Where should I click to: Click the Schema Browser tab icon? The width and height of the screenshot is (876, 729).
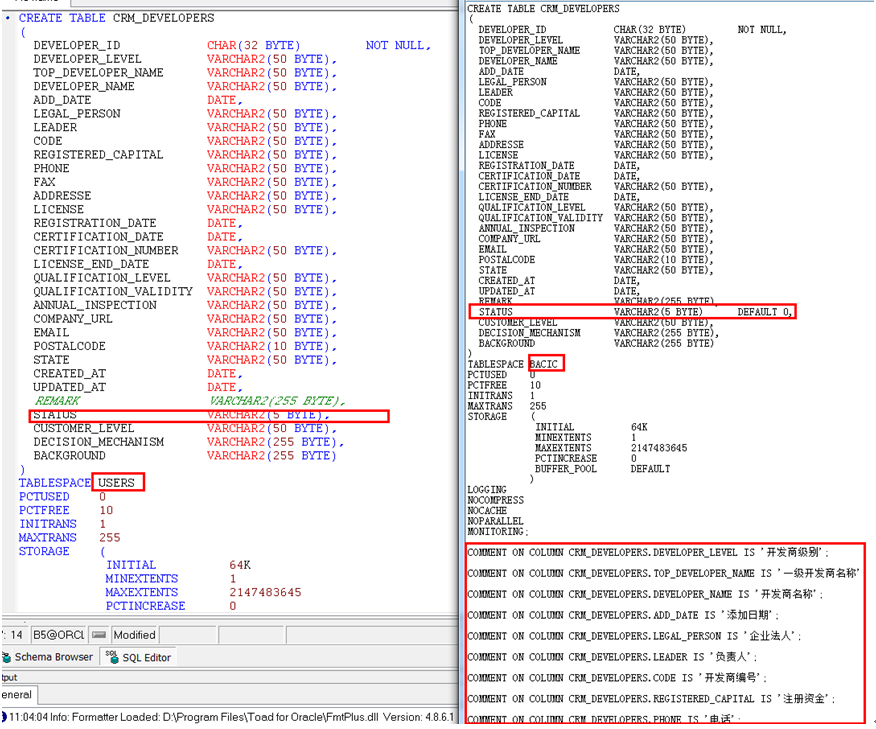coord(7,657)
